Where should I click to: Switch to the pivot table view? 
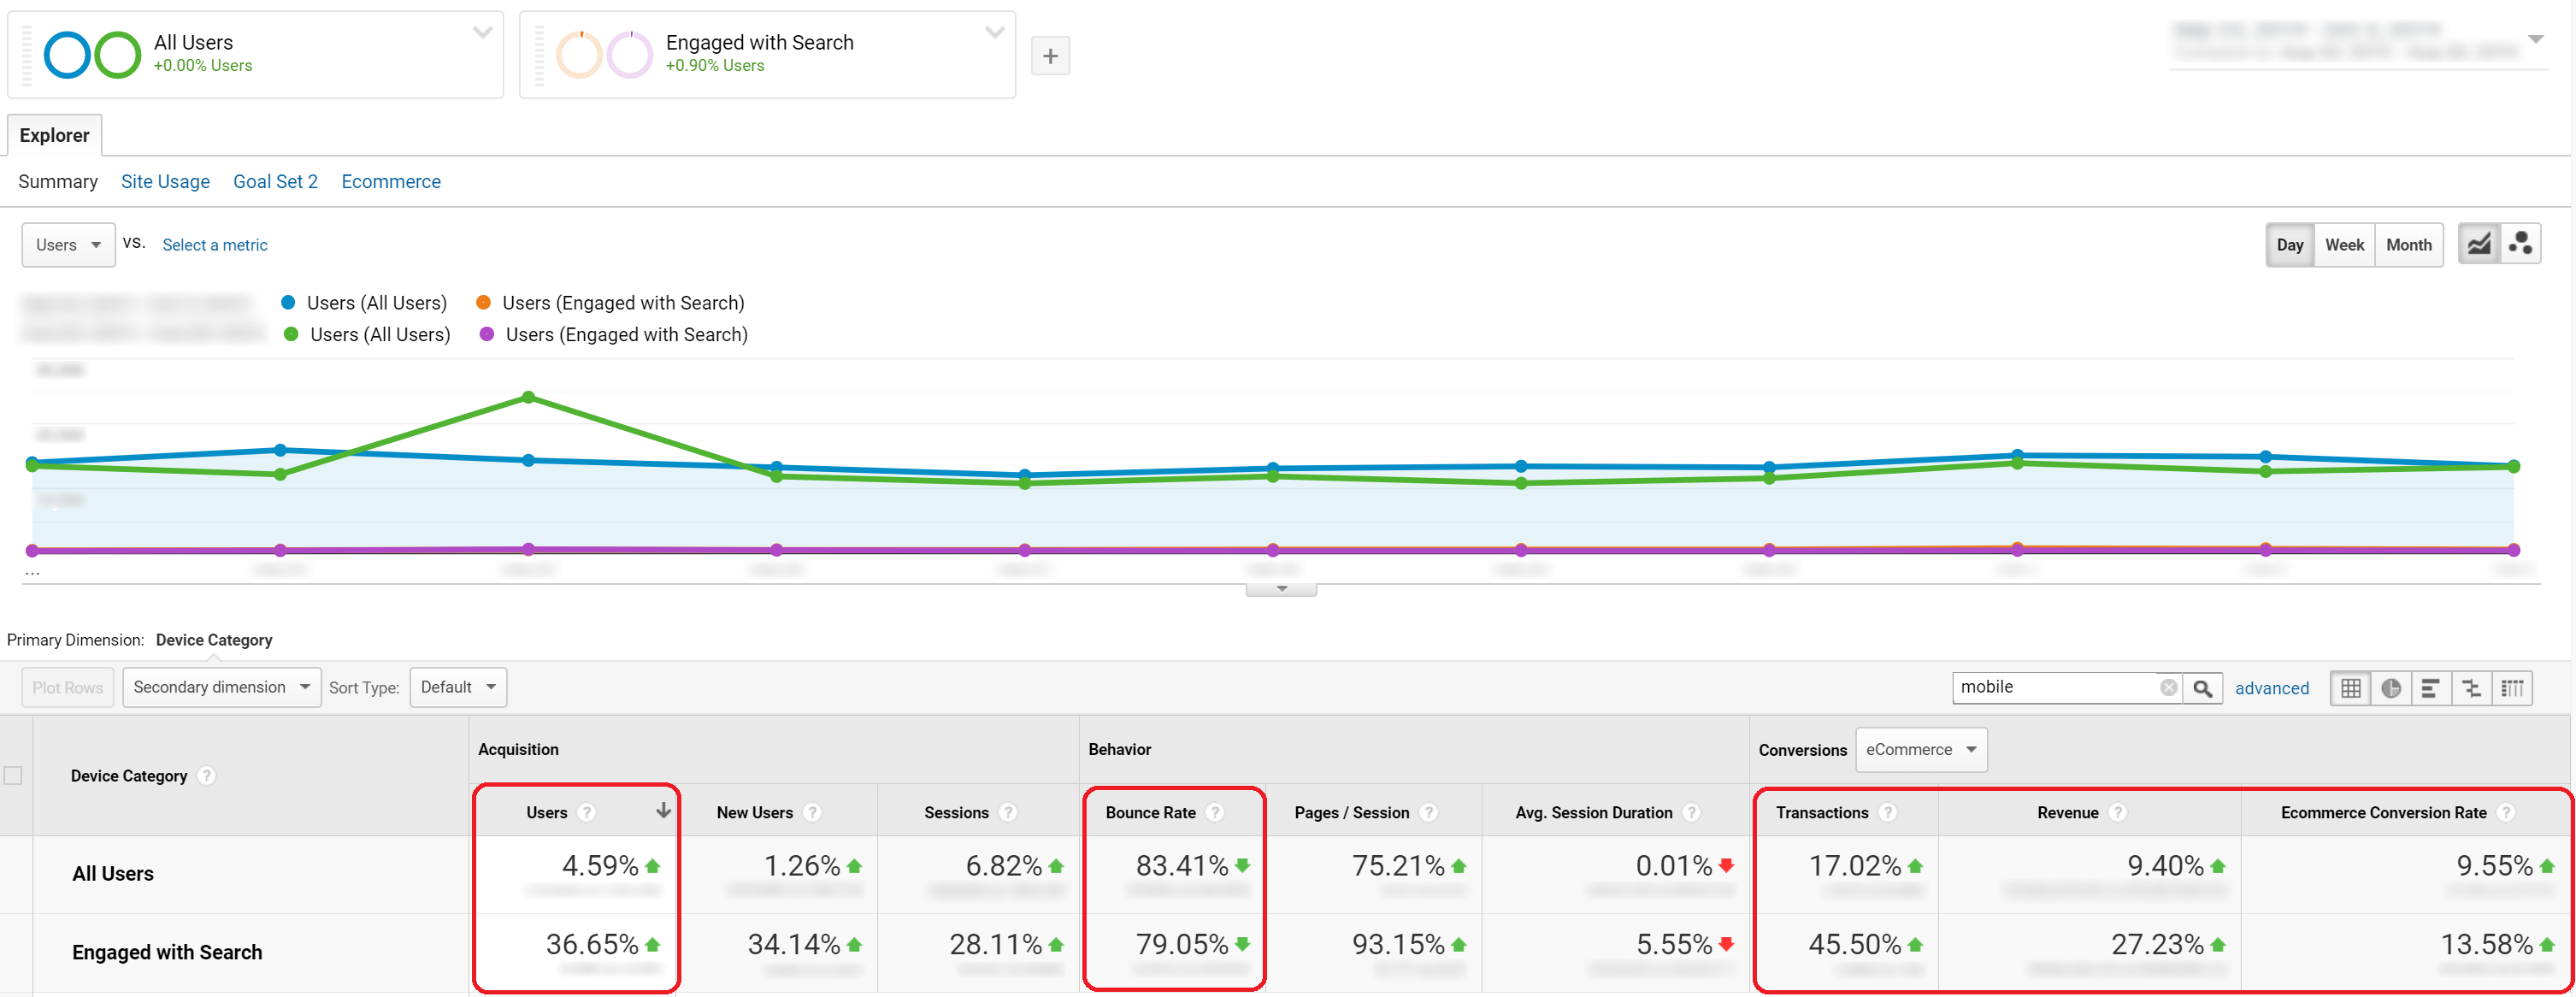(x=2512, y=688)
